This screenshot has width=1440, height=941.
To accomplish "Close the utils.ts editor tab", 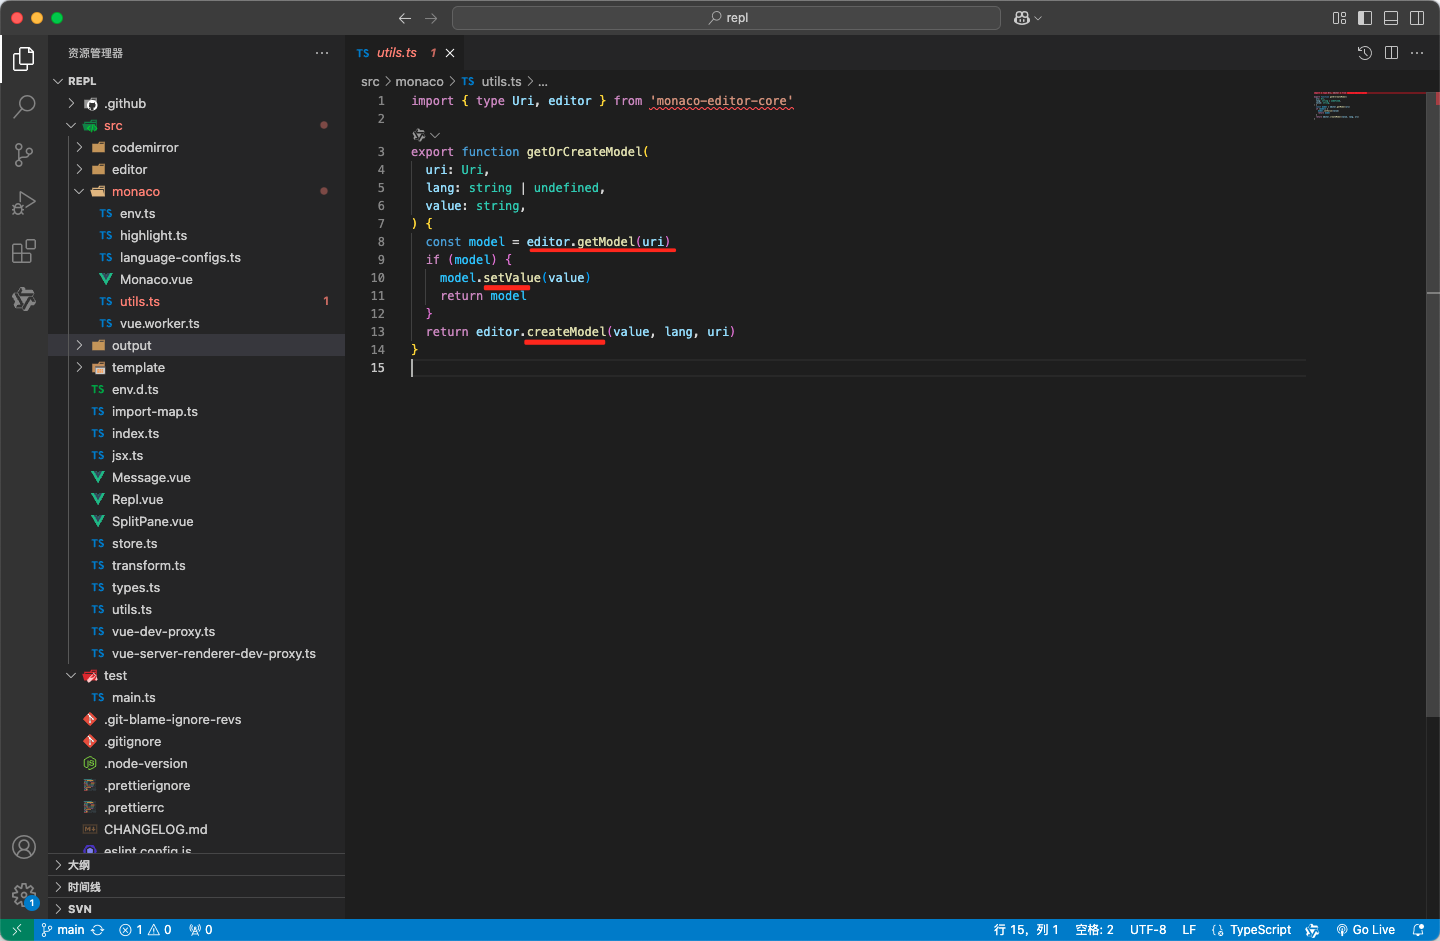I will 450,53.
